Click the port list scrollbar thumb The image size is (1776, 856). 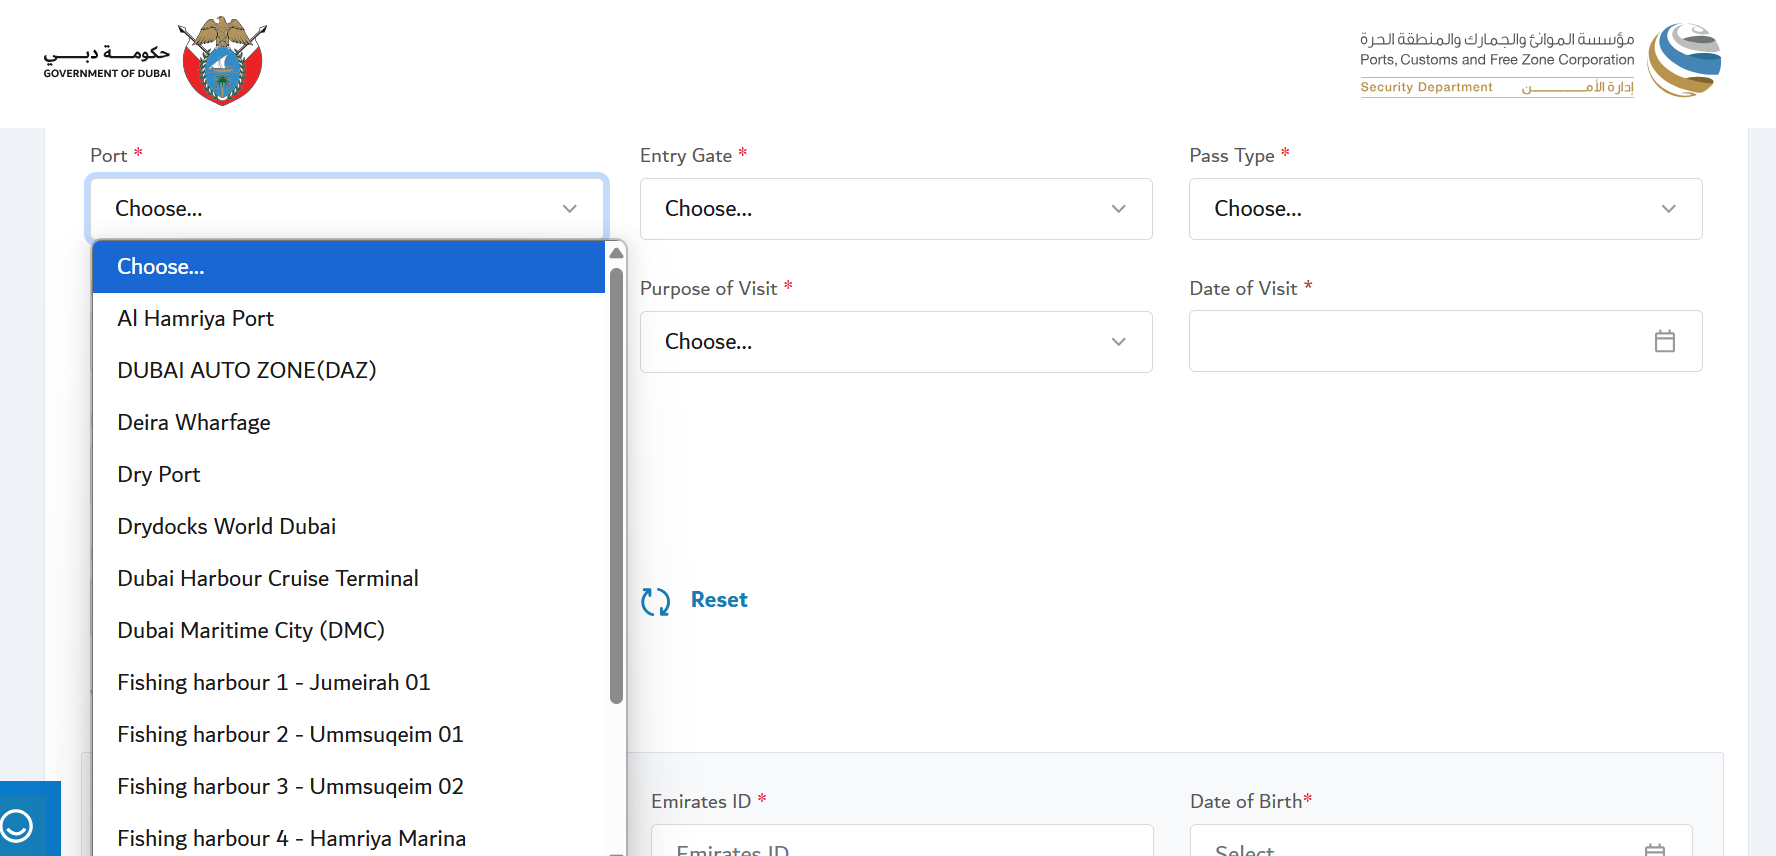pyautogui.click(x=617, y=480)
